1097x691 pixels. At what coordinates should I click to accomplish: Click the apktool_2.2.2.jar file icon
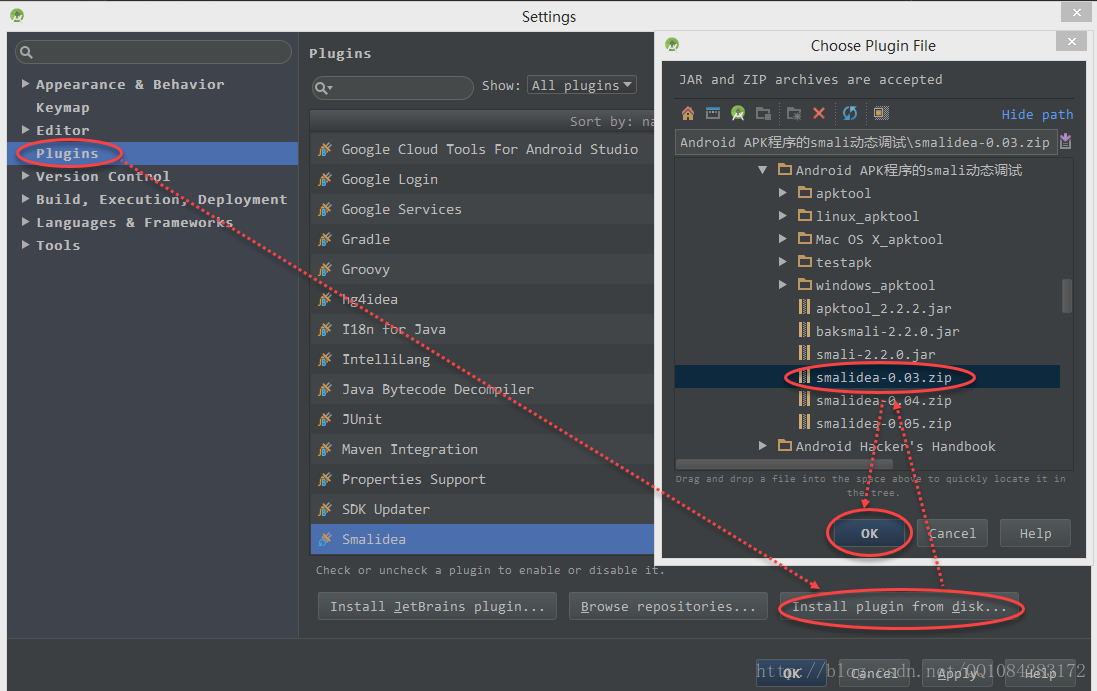pyautogui.click(x=805, y=308)
